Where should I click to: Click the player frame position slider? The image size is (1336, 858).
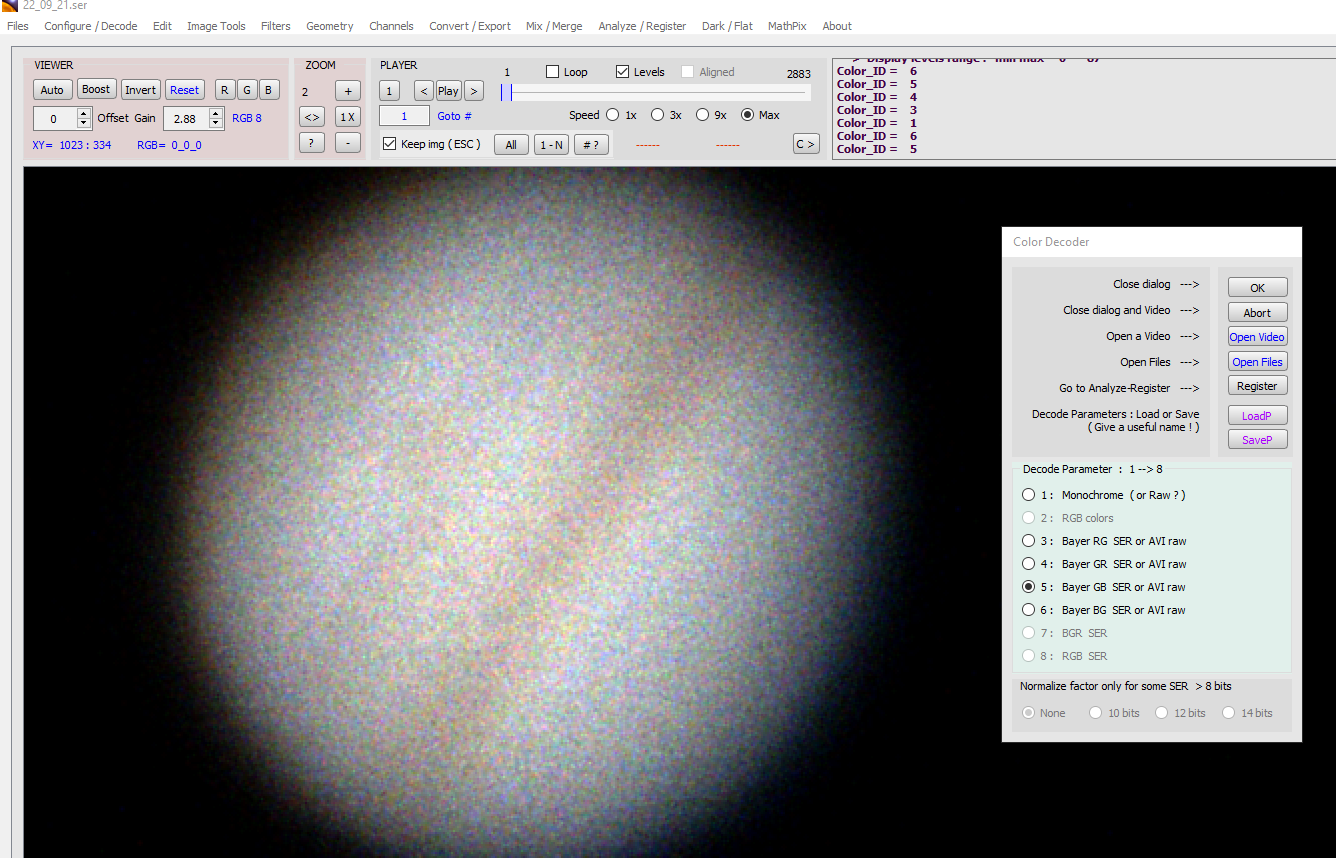point(656,93)
